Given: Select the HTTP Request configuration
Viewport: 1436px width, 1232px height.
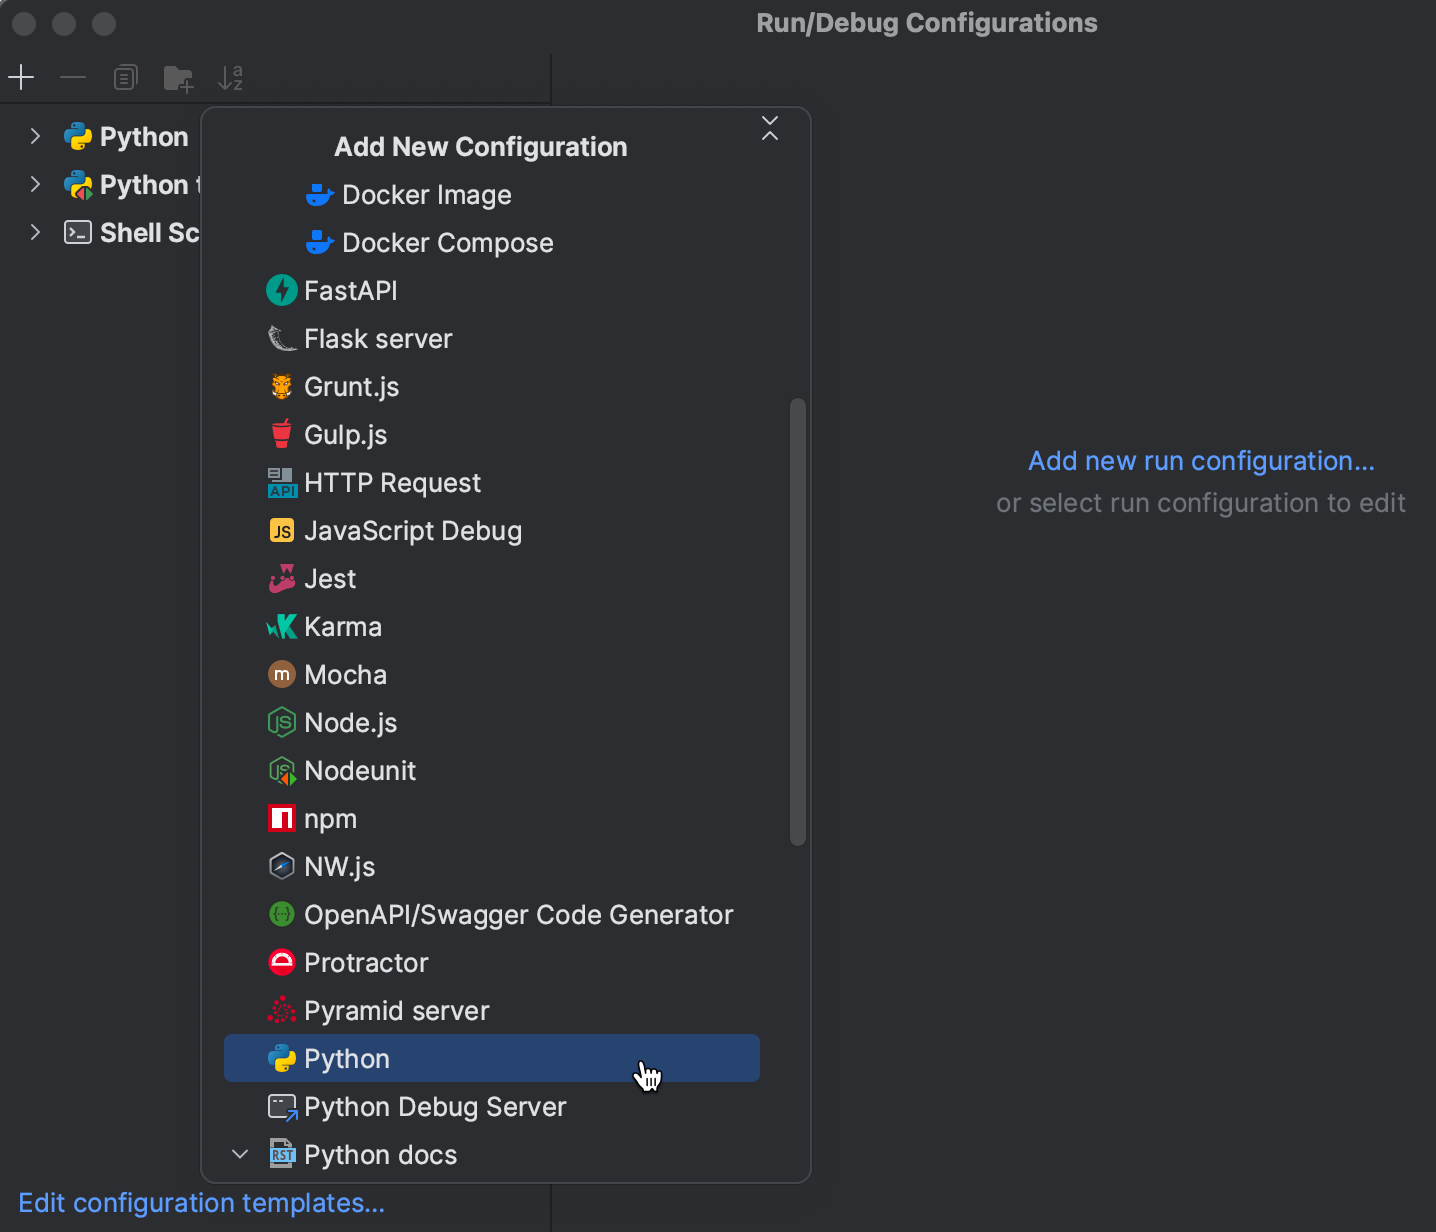Looking at the screenshot, I should click(392, 482).
